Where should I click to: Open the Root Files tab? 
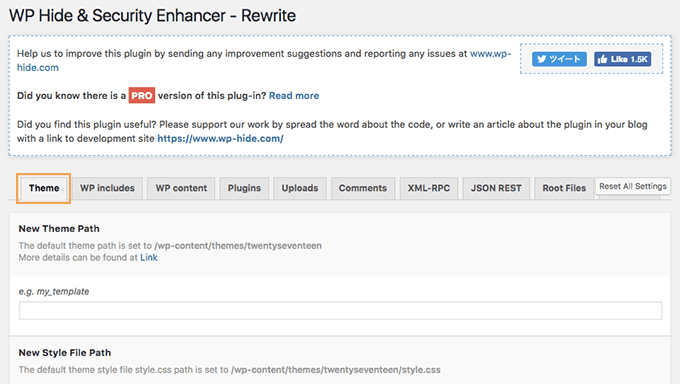coord(564,188)
